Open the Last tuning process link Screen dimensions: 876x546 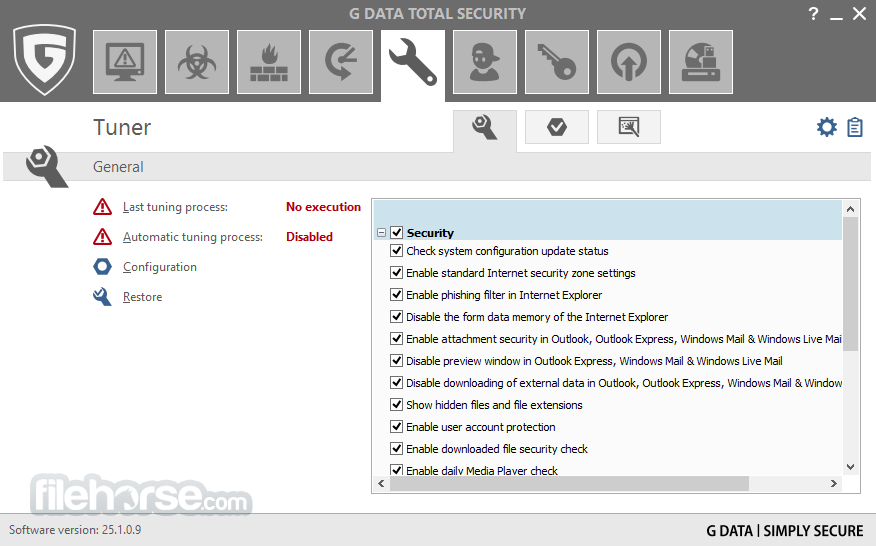pos(175,207)
